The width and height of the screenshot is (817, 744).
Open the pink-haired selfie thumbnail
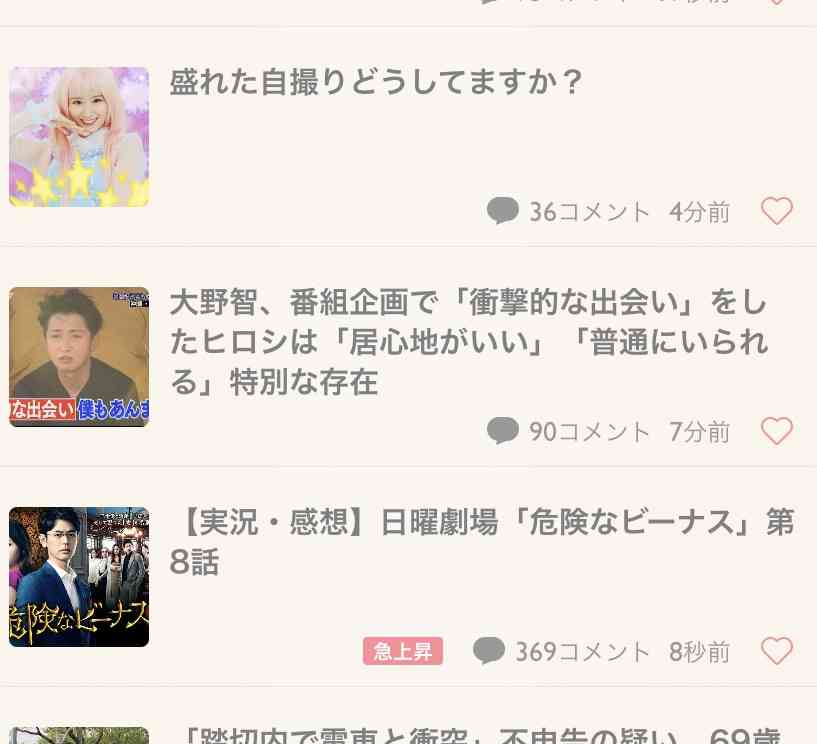click(x=79, y=137)
